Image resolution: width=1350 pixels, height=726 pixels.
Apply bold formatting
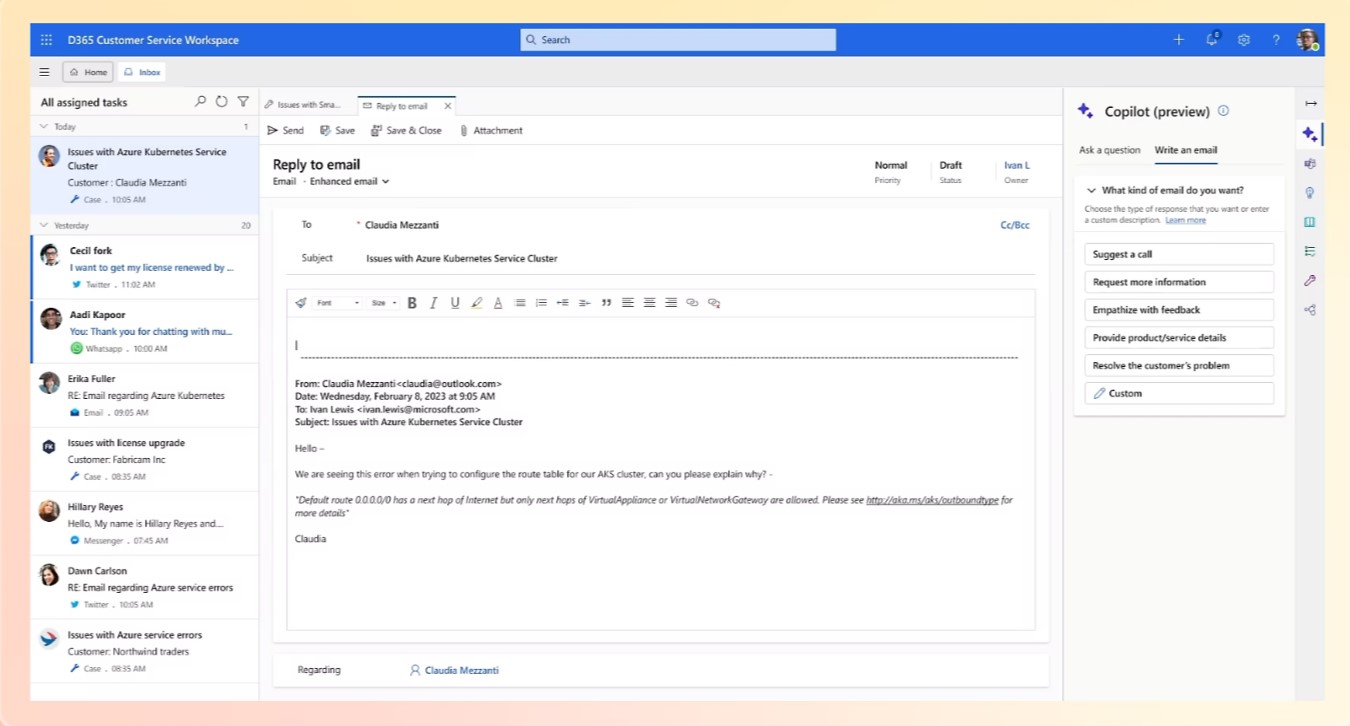(x=412, y=303)
